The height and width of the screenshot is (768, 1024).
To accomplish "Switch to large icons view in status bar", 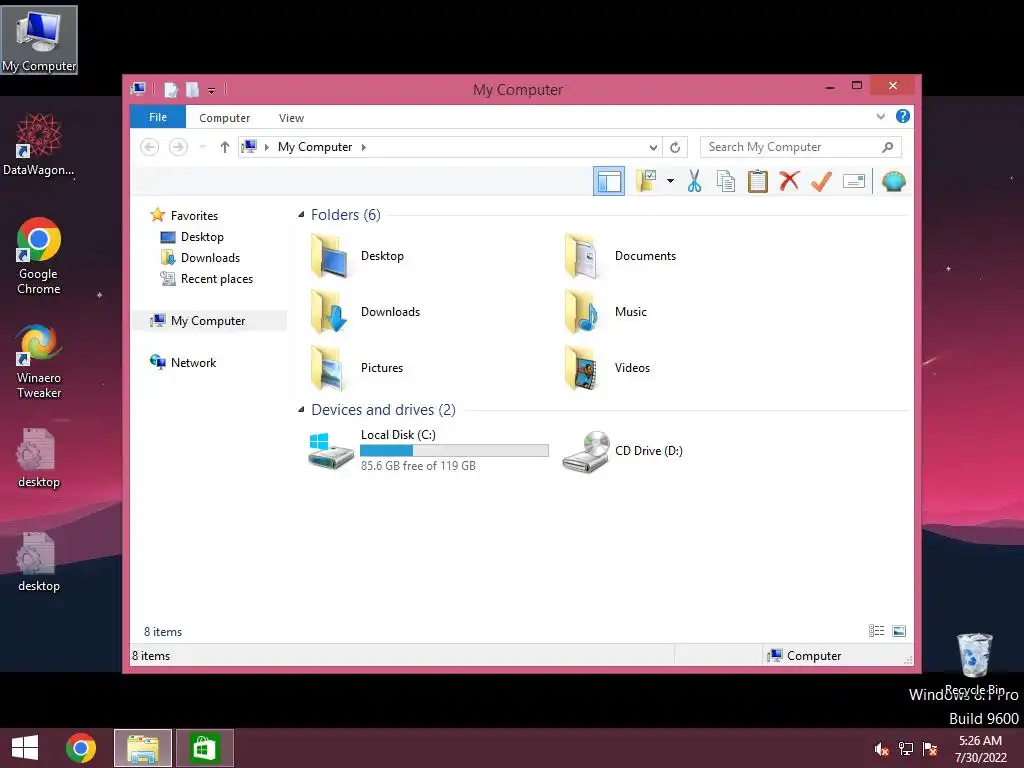I will pyautogui.click(x=899, y=630).
